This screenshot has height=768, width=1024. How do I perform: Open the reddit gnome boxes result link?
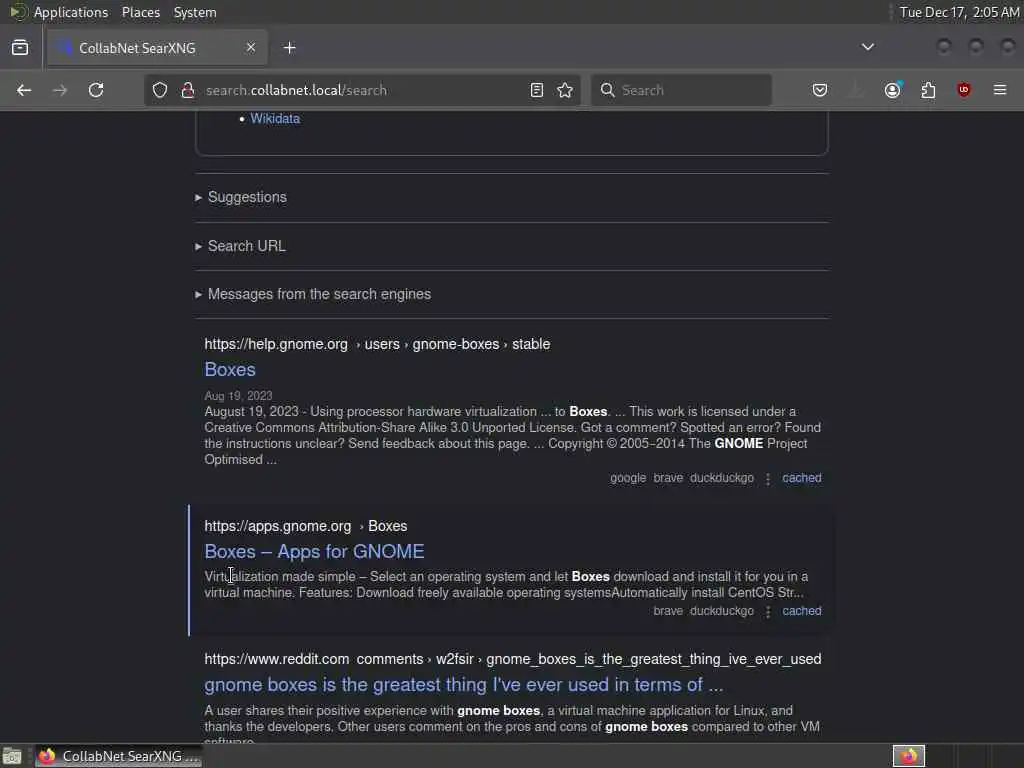point(464,685)
